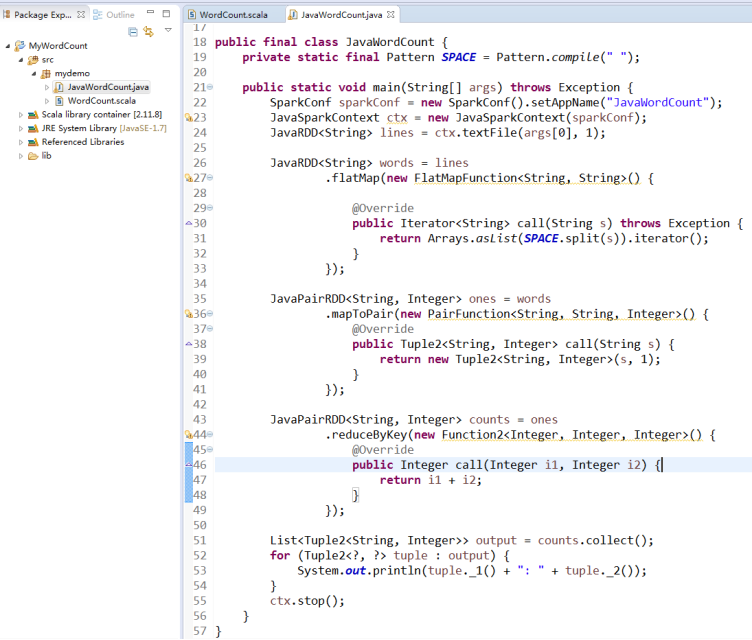The image size is (752, 640).
Task: Click the line number 52 in the gutter
Action: tap(200, 556)
